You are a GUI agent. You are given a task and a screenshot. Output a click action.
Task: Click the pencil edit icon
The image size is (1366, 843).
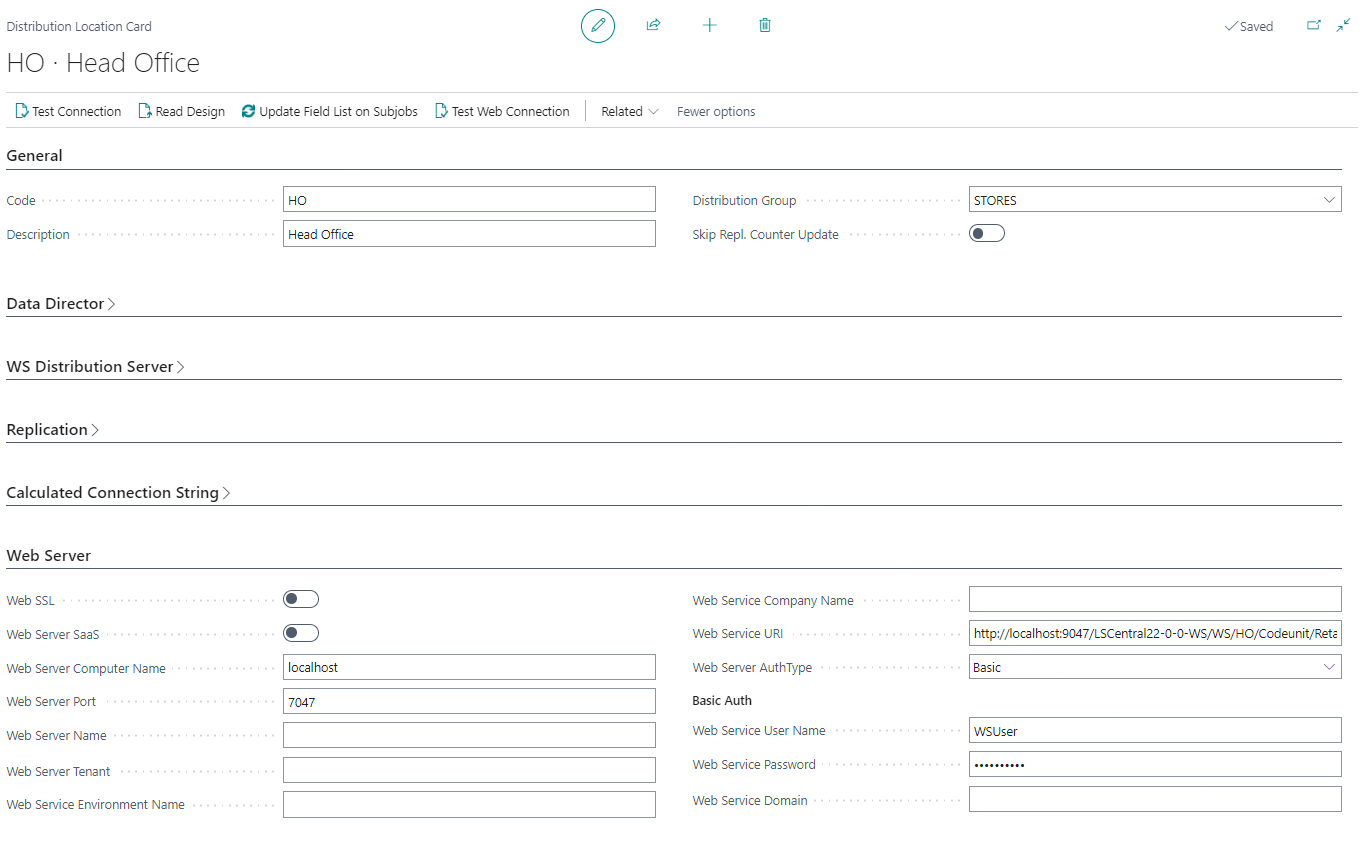point(598,25)
